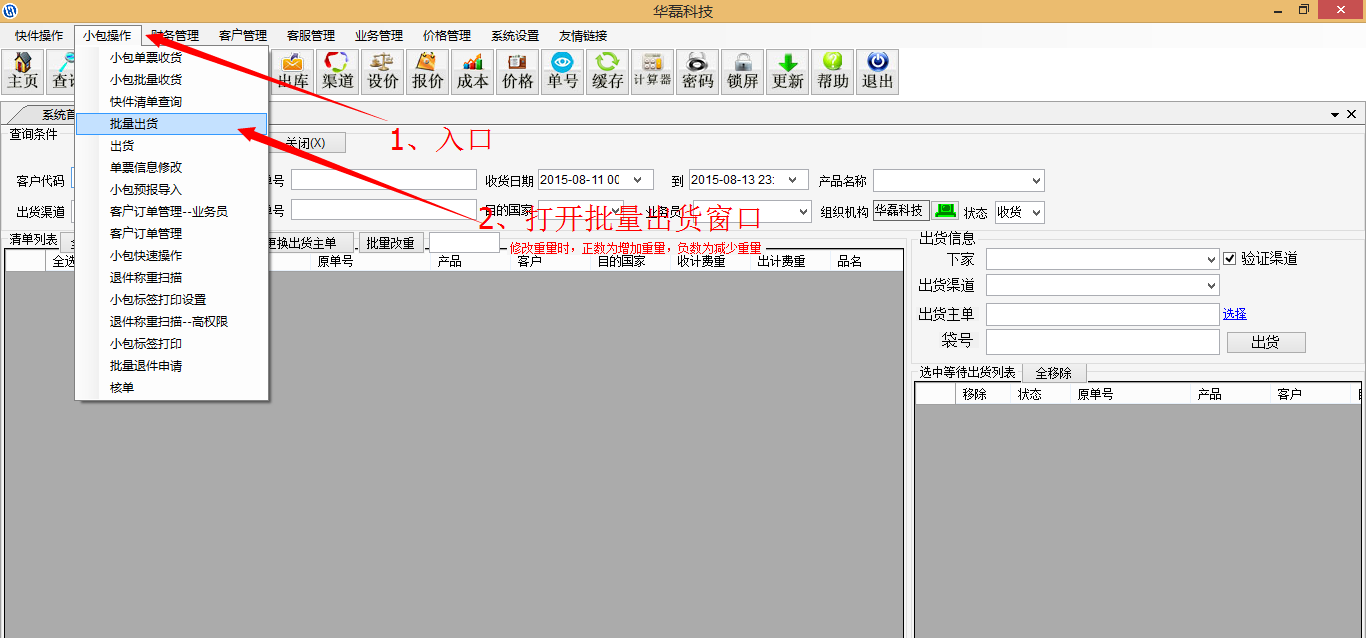
Task: Click the 选择 link
Action: [1234, 314]
